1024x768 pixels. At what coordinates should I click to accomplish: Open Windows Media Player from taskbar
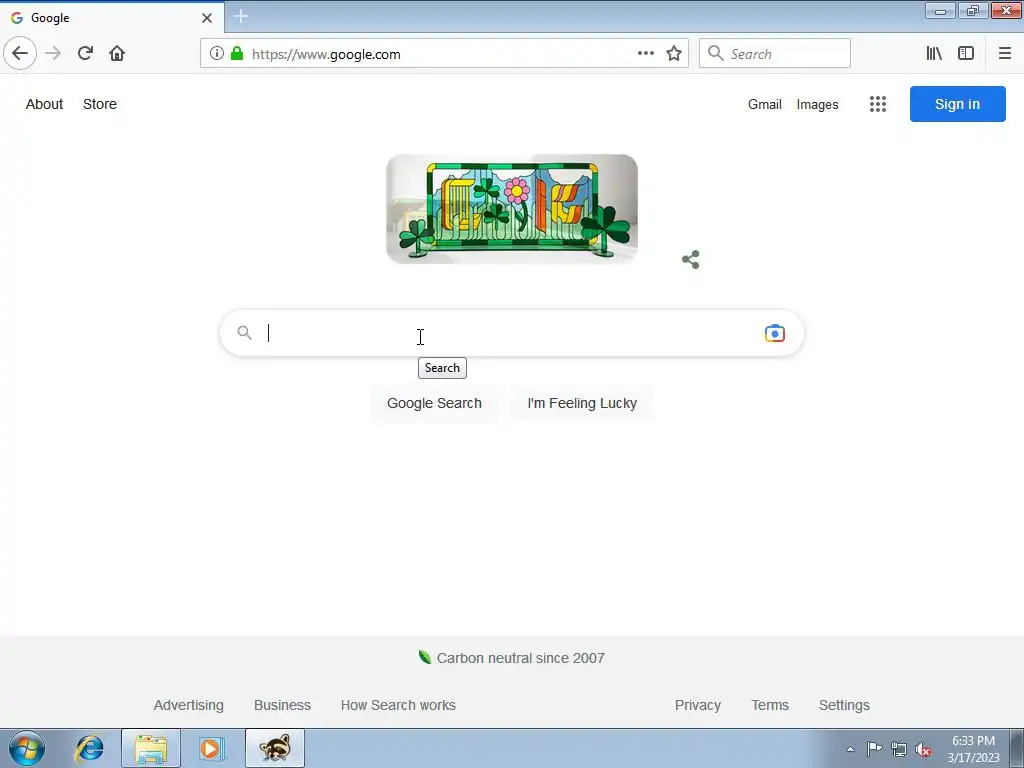coord(211,748)
